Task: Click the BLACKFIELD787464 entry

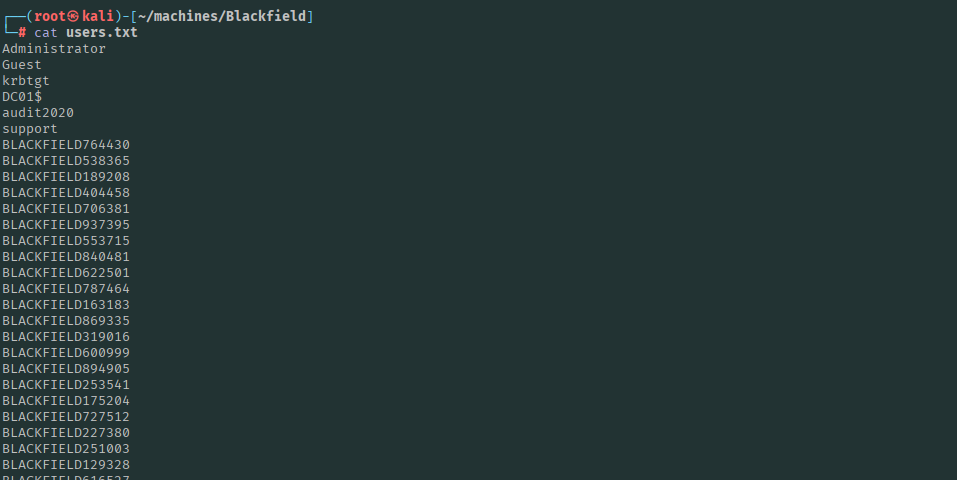Action: tap(66, 289)
